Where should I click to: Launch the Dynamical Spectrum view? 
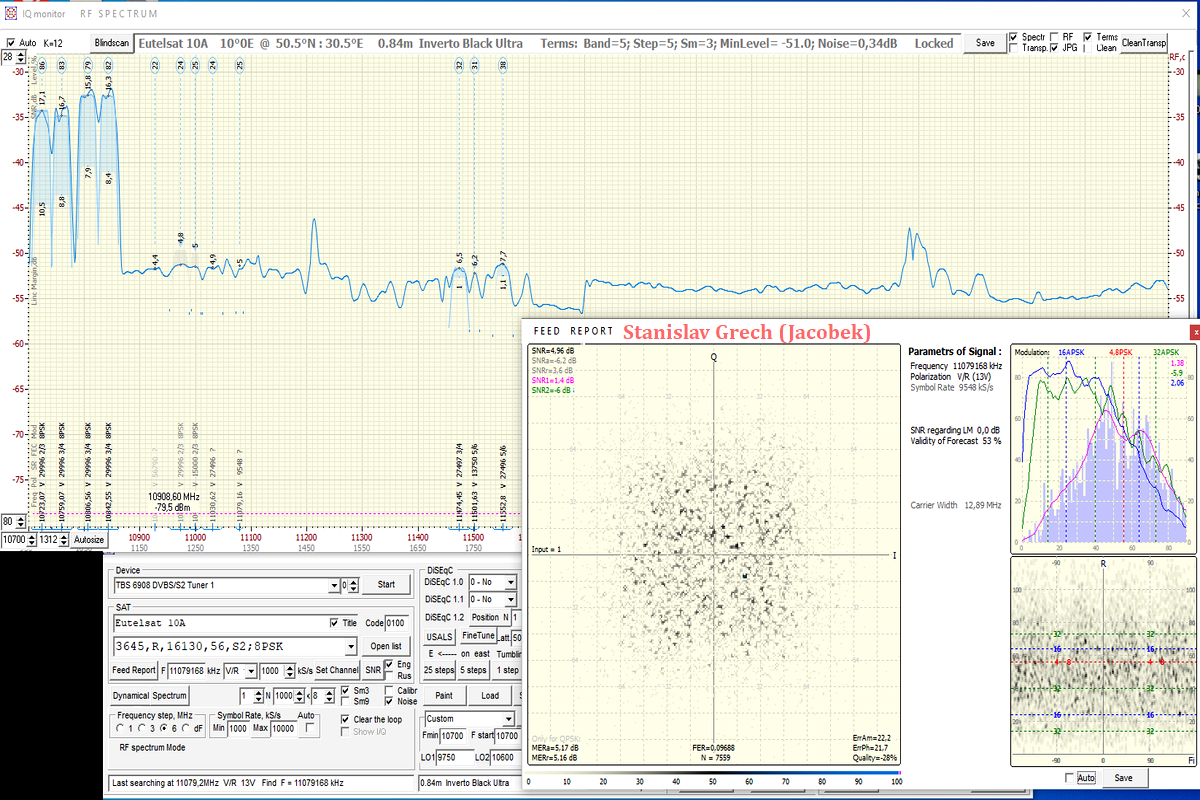click(149, 696)
